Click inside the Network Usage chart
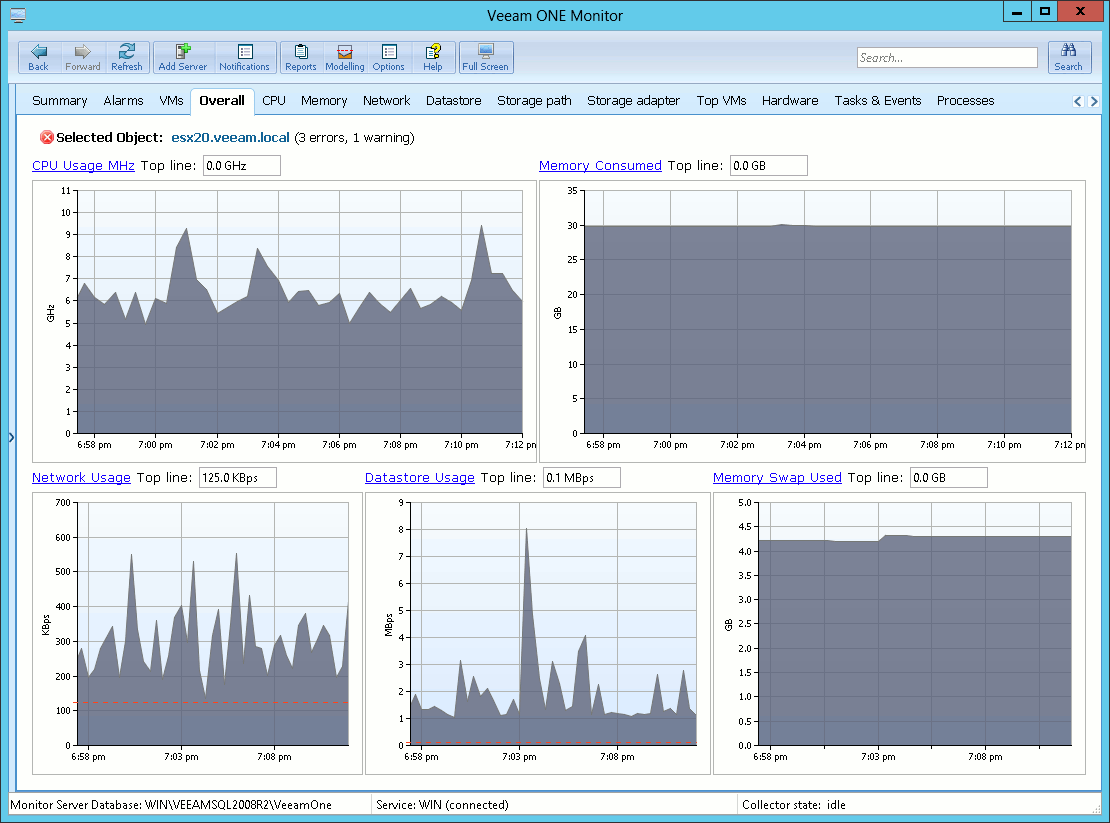This screenshot has height=823, width=1110. (212, 623)
